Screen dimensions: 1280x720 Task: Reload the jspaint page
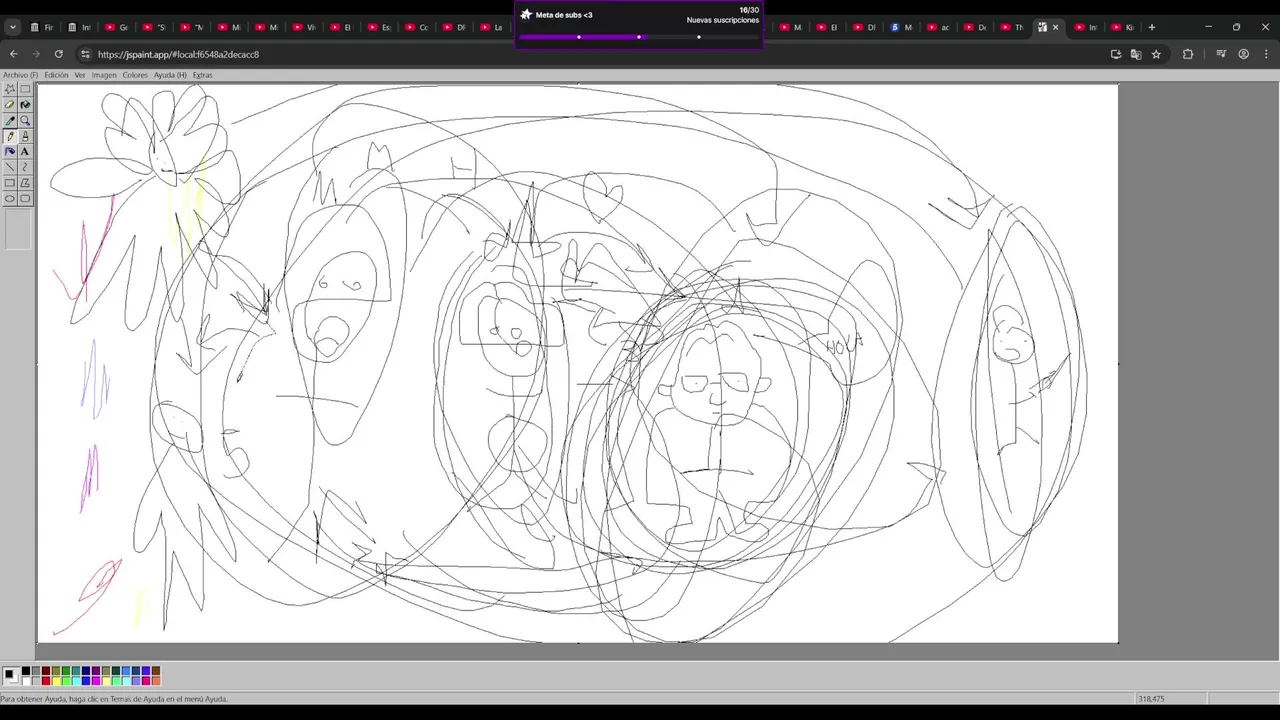click(58, 54)
